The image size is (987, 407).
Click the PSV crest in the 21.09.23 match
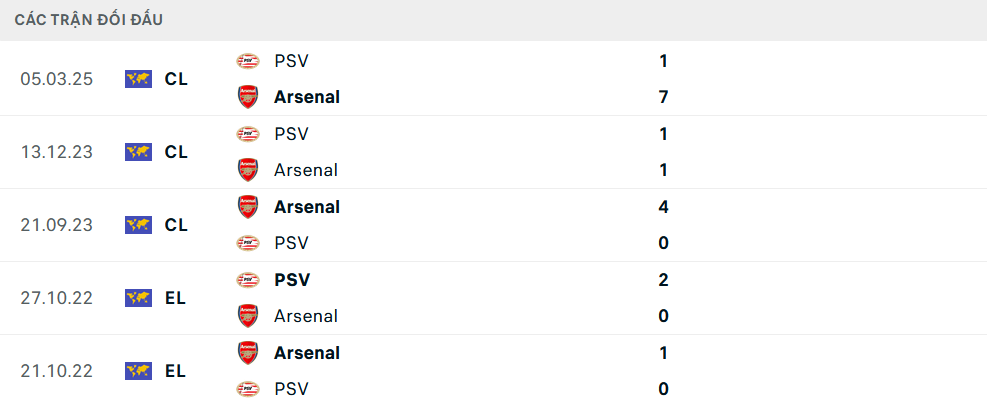[247, 243]
